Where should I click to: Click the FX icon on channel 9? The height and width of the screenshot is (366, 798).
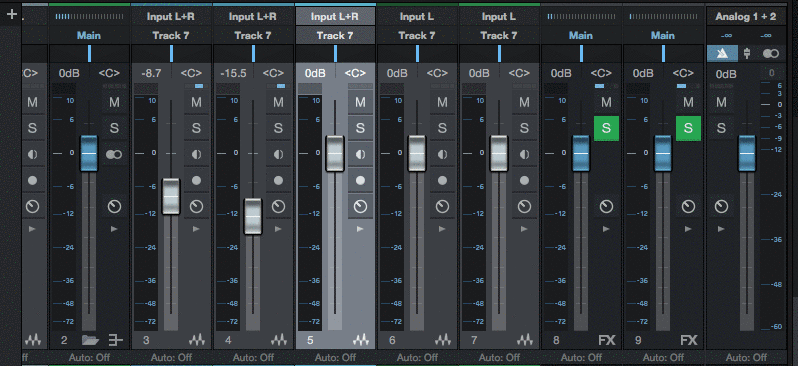point(689,340)
